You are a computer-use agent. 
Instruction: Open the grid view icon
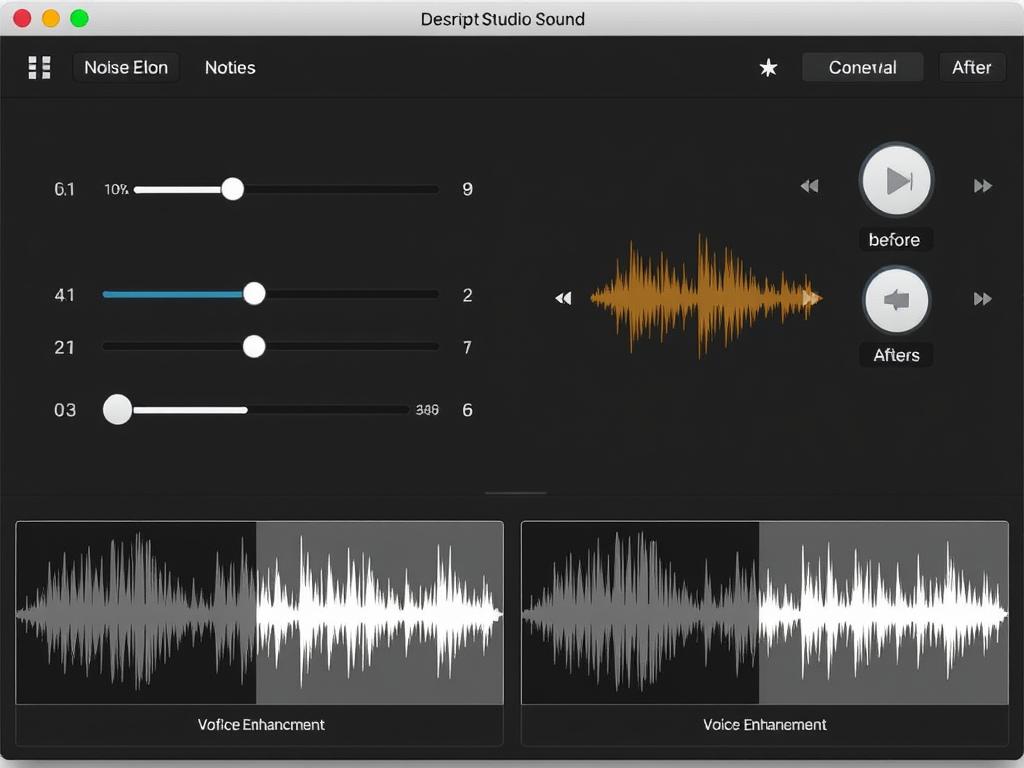[39, 68]
